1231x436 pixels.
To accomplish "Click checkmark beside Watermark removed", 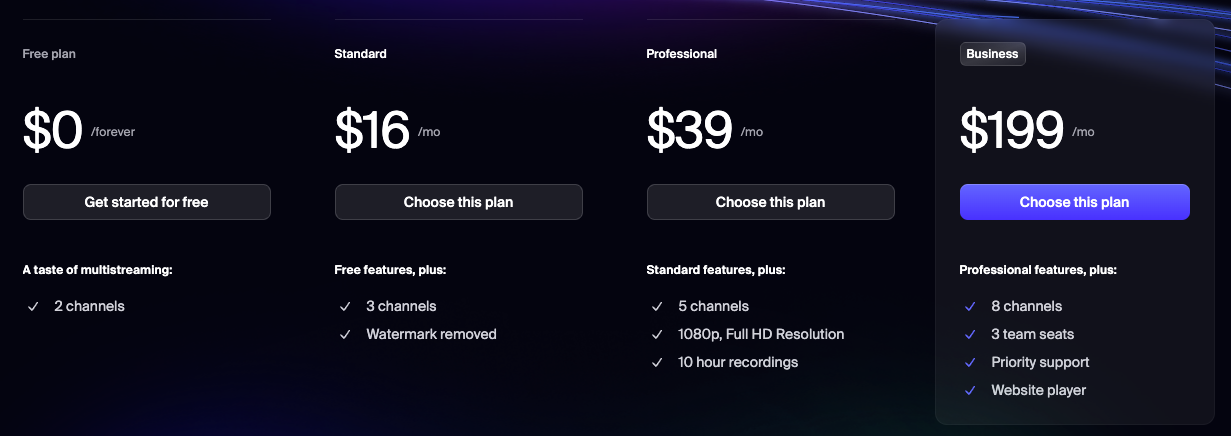I will click(x=345, y=334).
